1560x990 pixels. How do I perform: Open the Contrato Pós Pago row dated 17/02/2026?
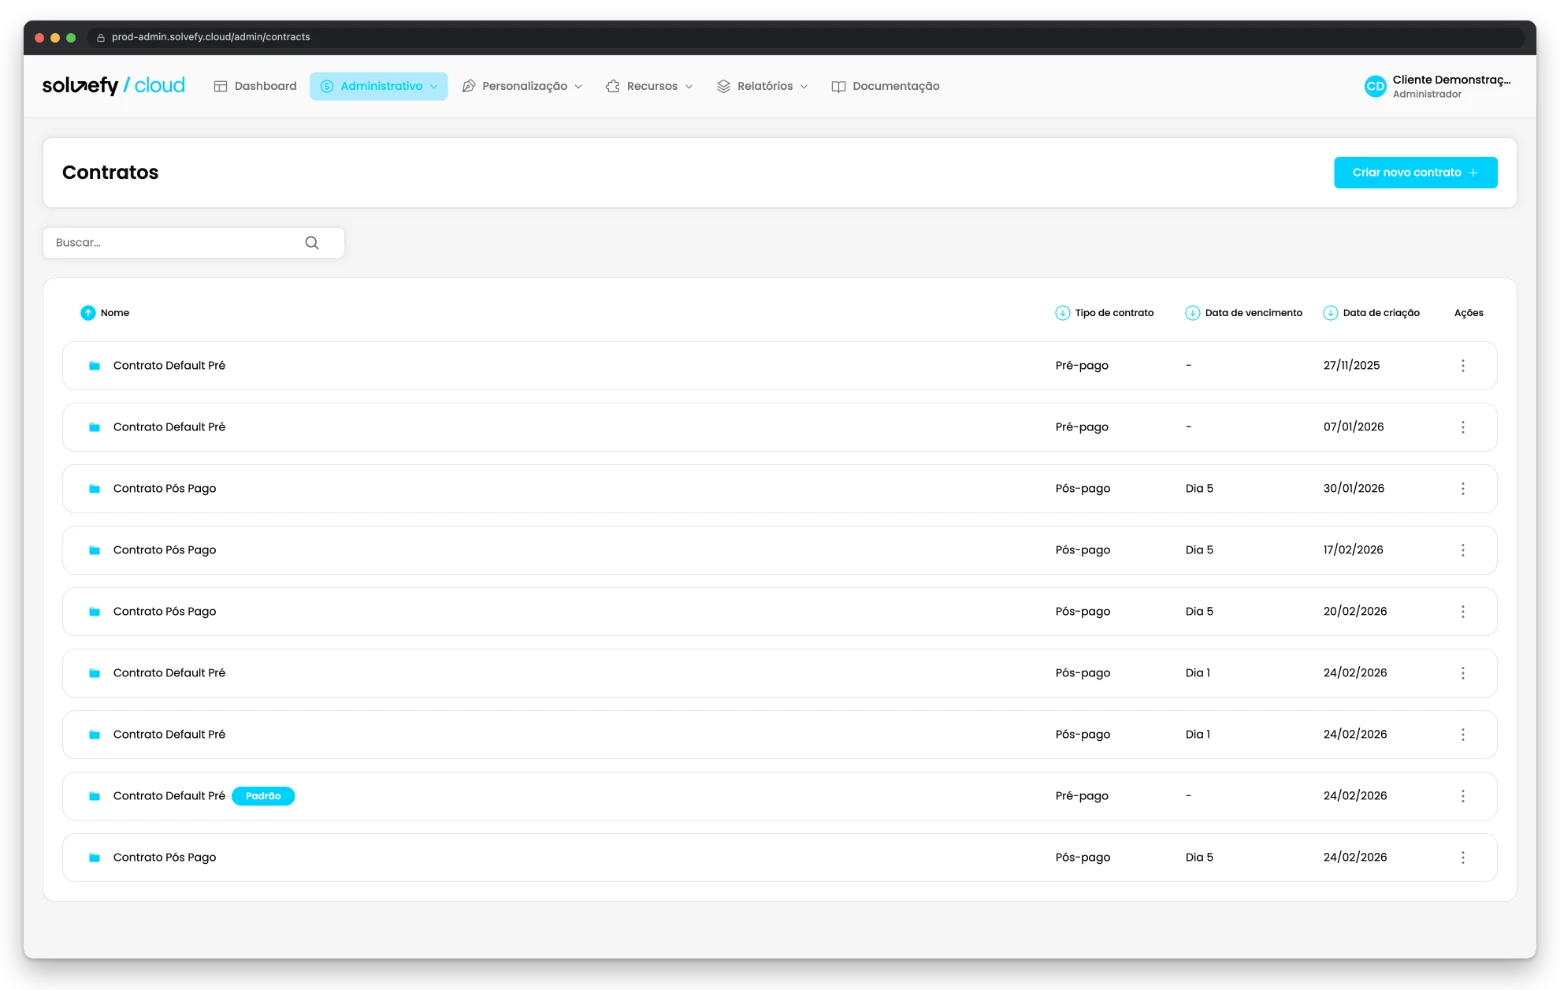[x=779, y=551]
